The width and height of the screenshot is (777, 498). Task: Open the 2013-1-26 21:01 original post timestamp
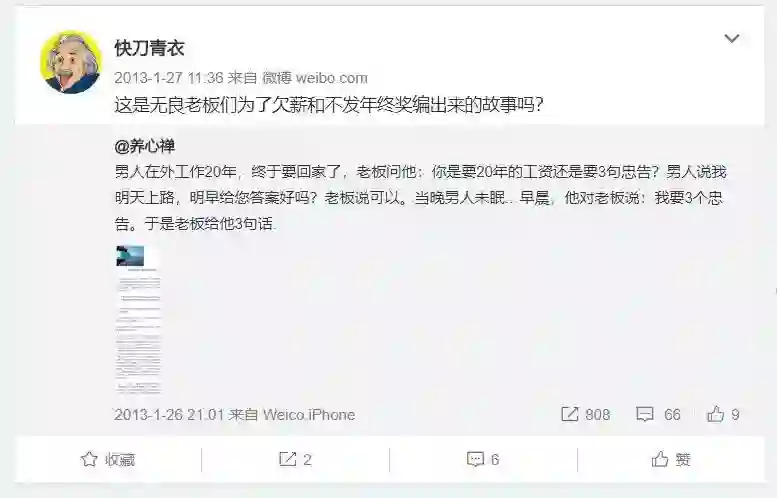coord(168,414)
